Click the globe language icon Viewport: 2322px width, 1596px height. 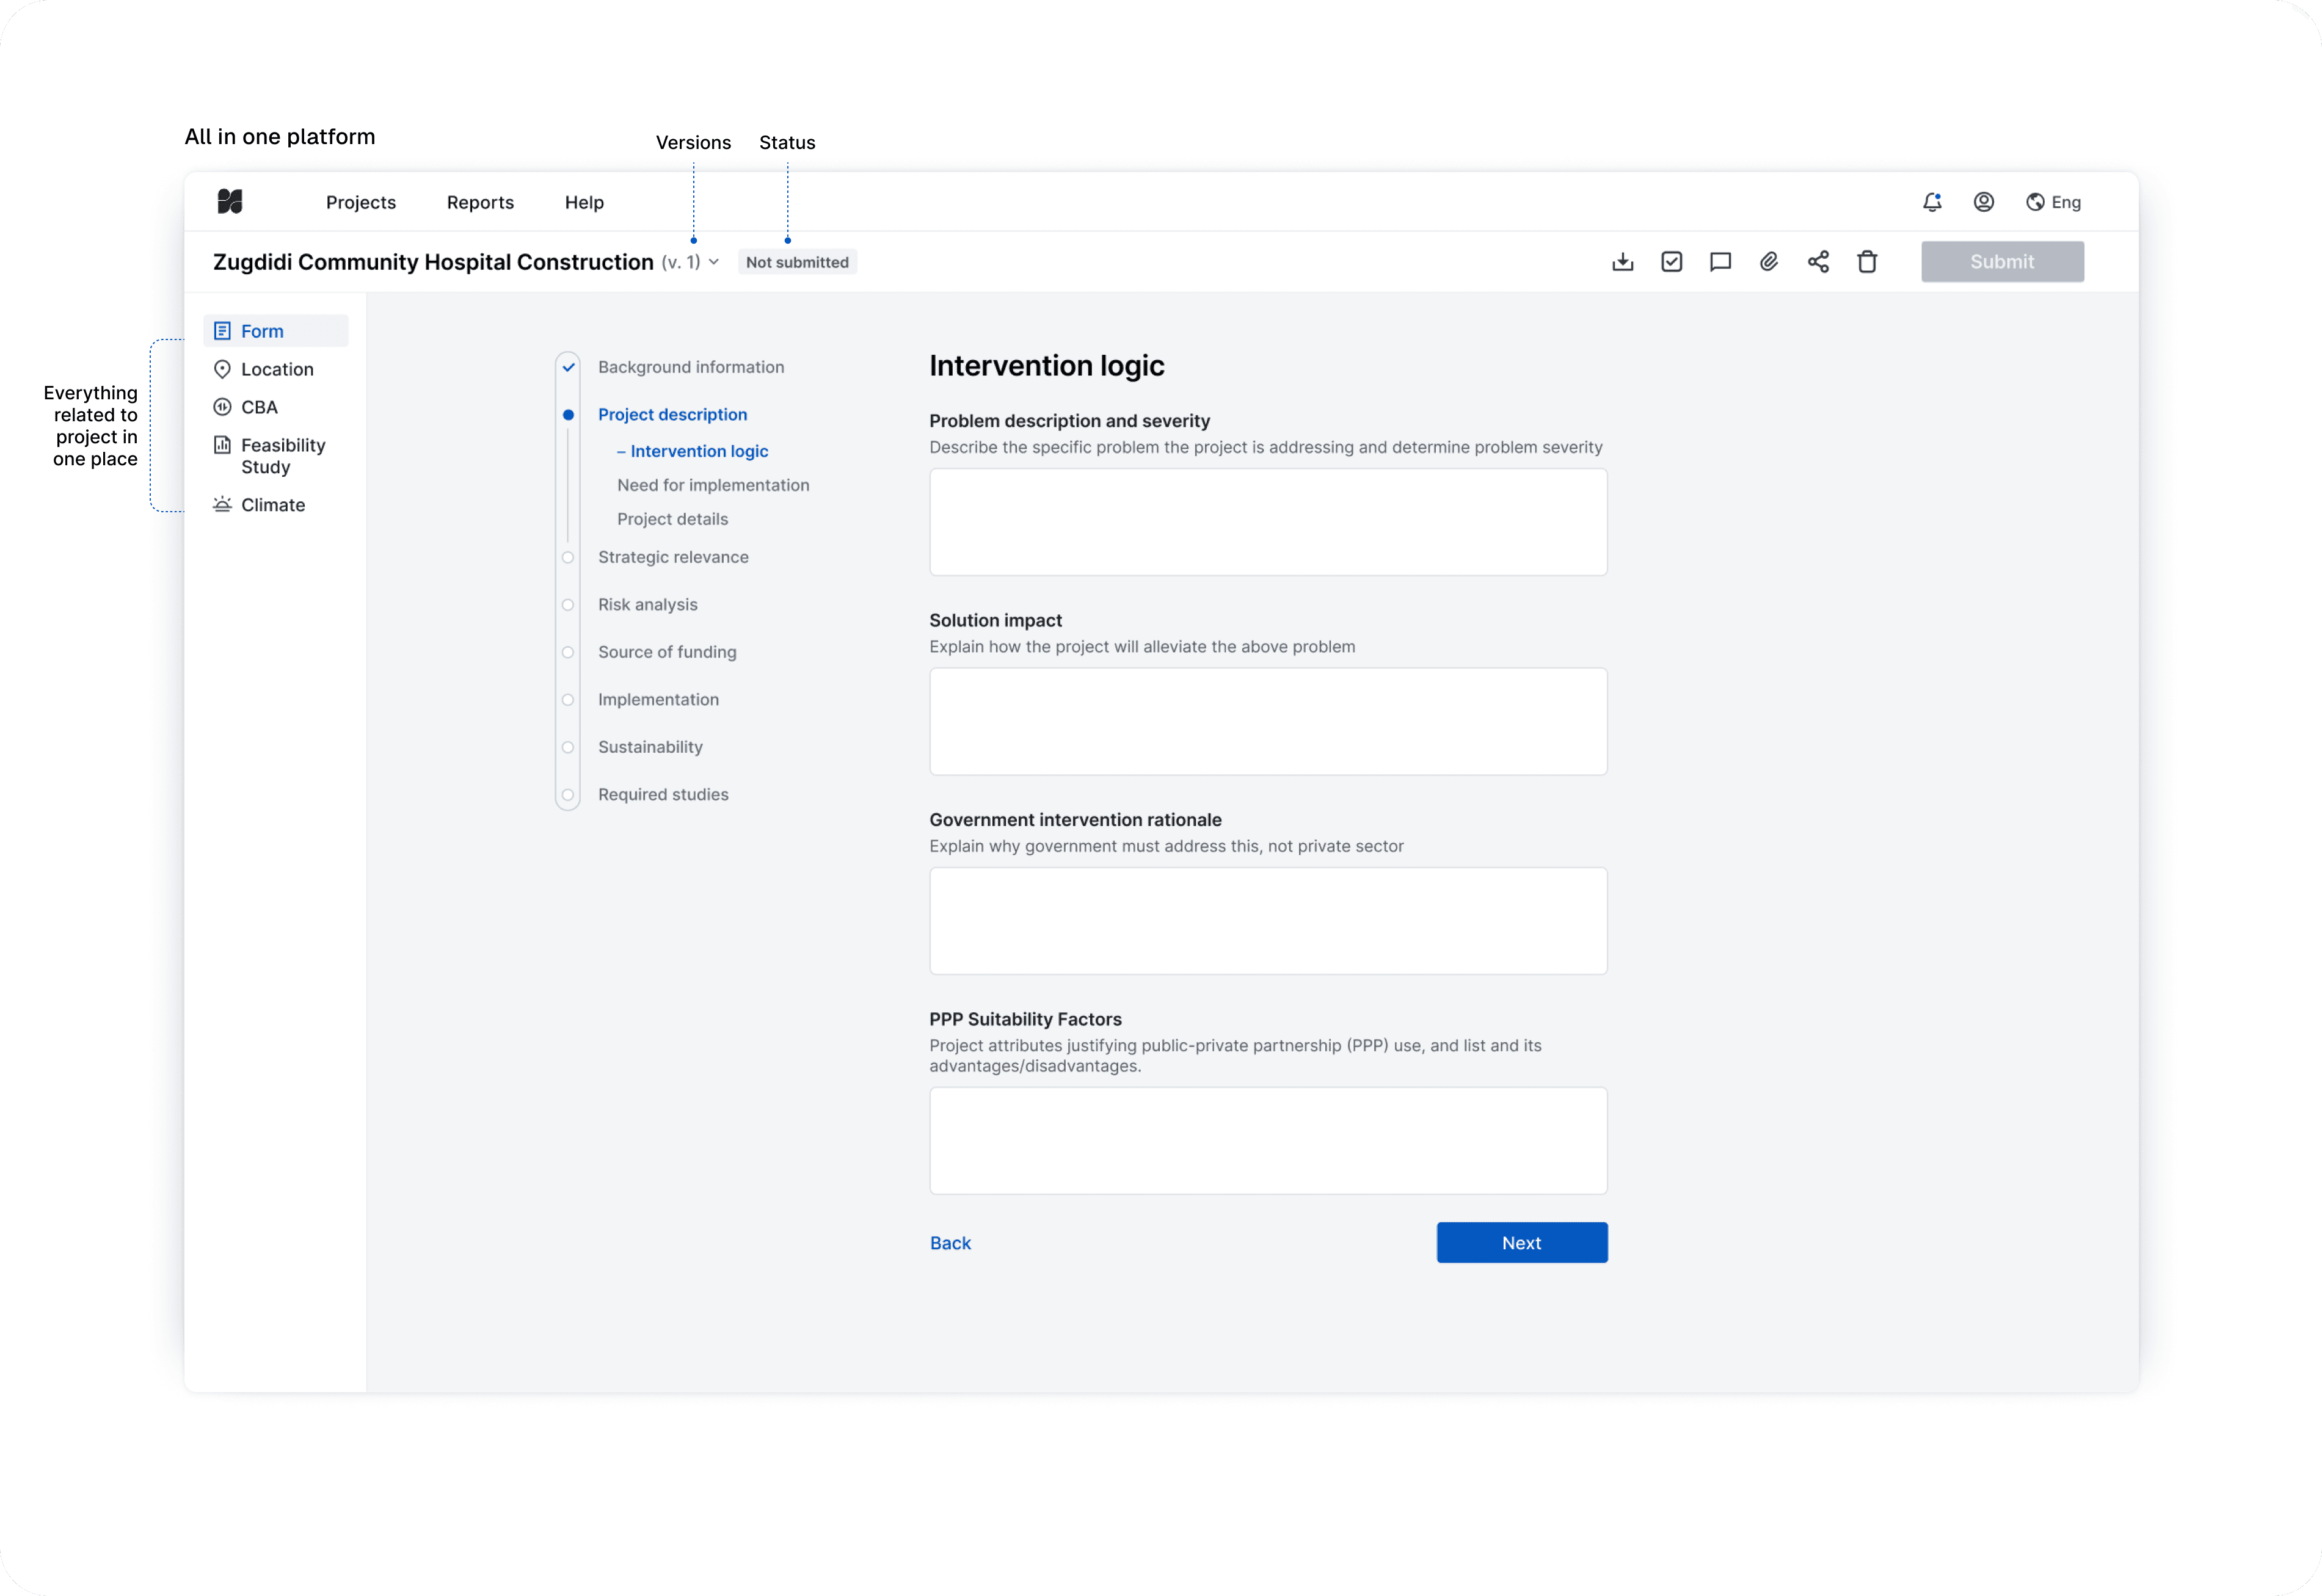pyautogui.click(x=2035, y=202)
